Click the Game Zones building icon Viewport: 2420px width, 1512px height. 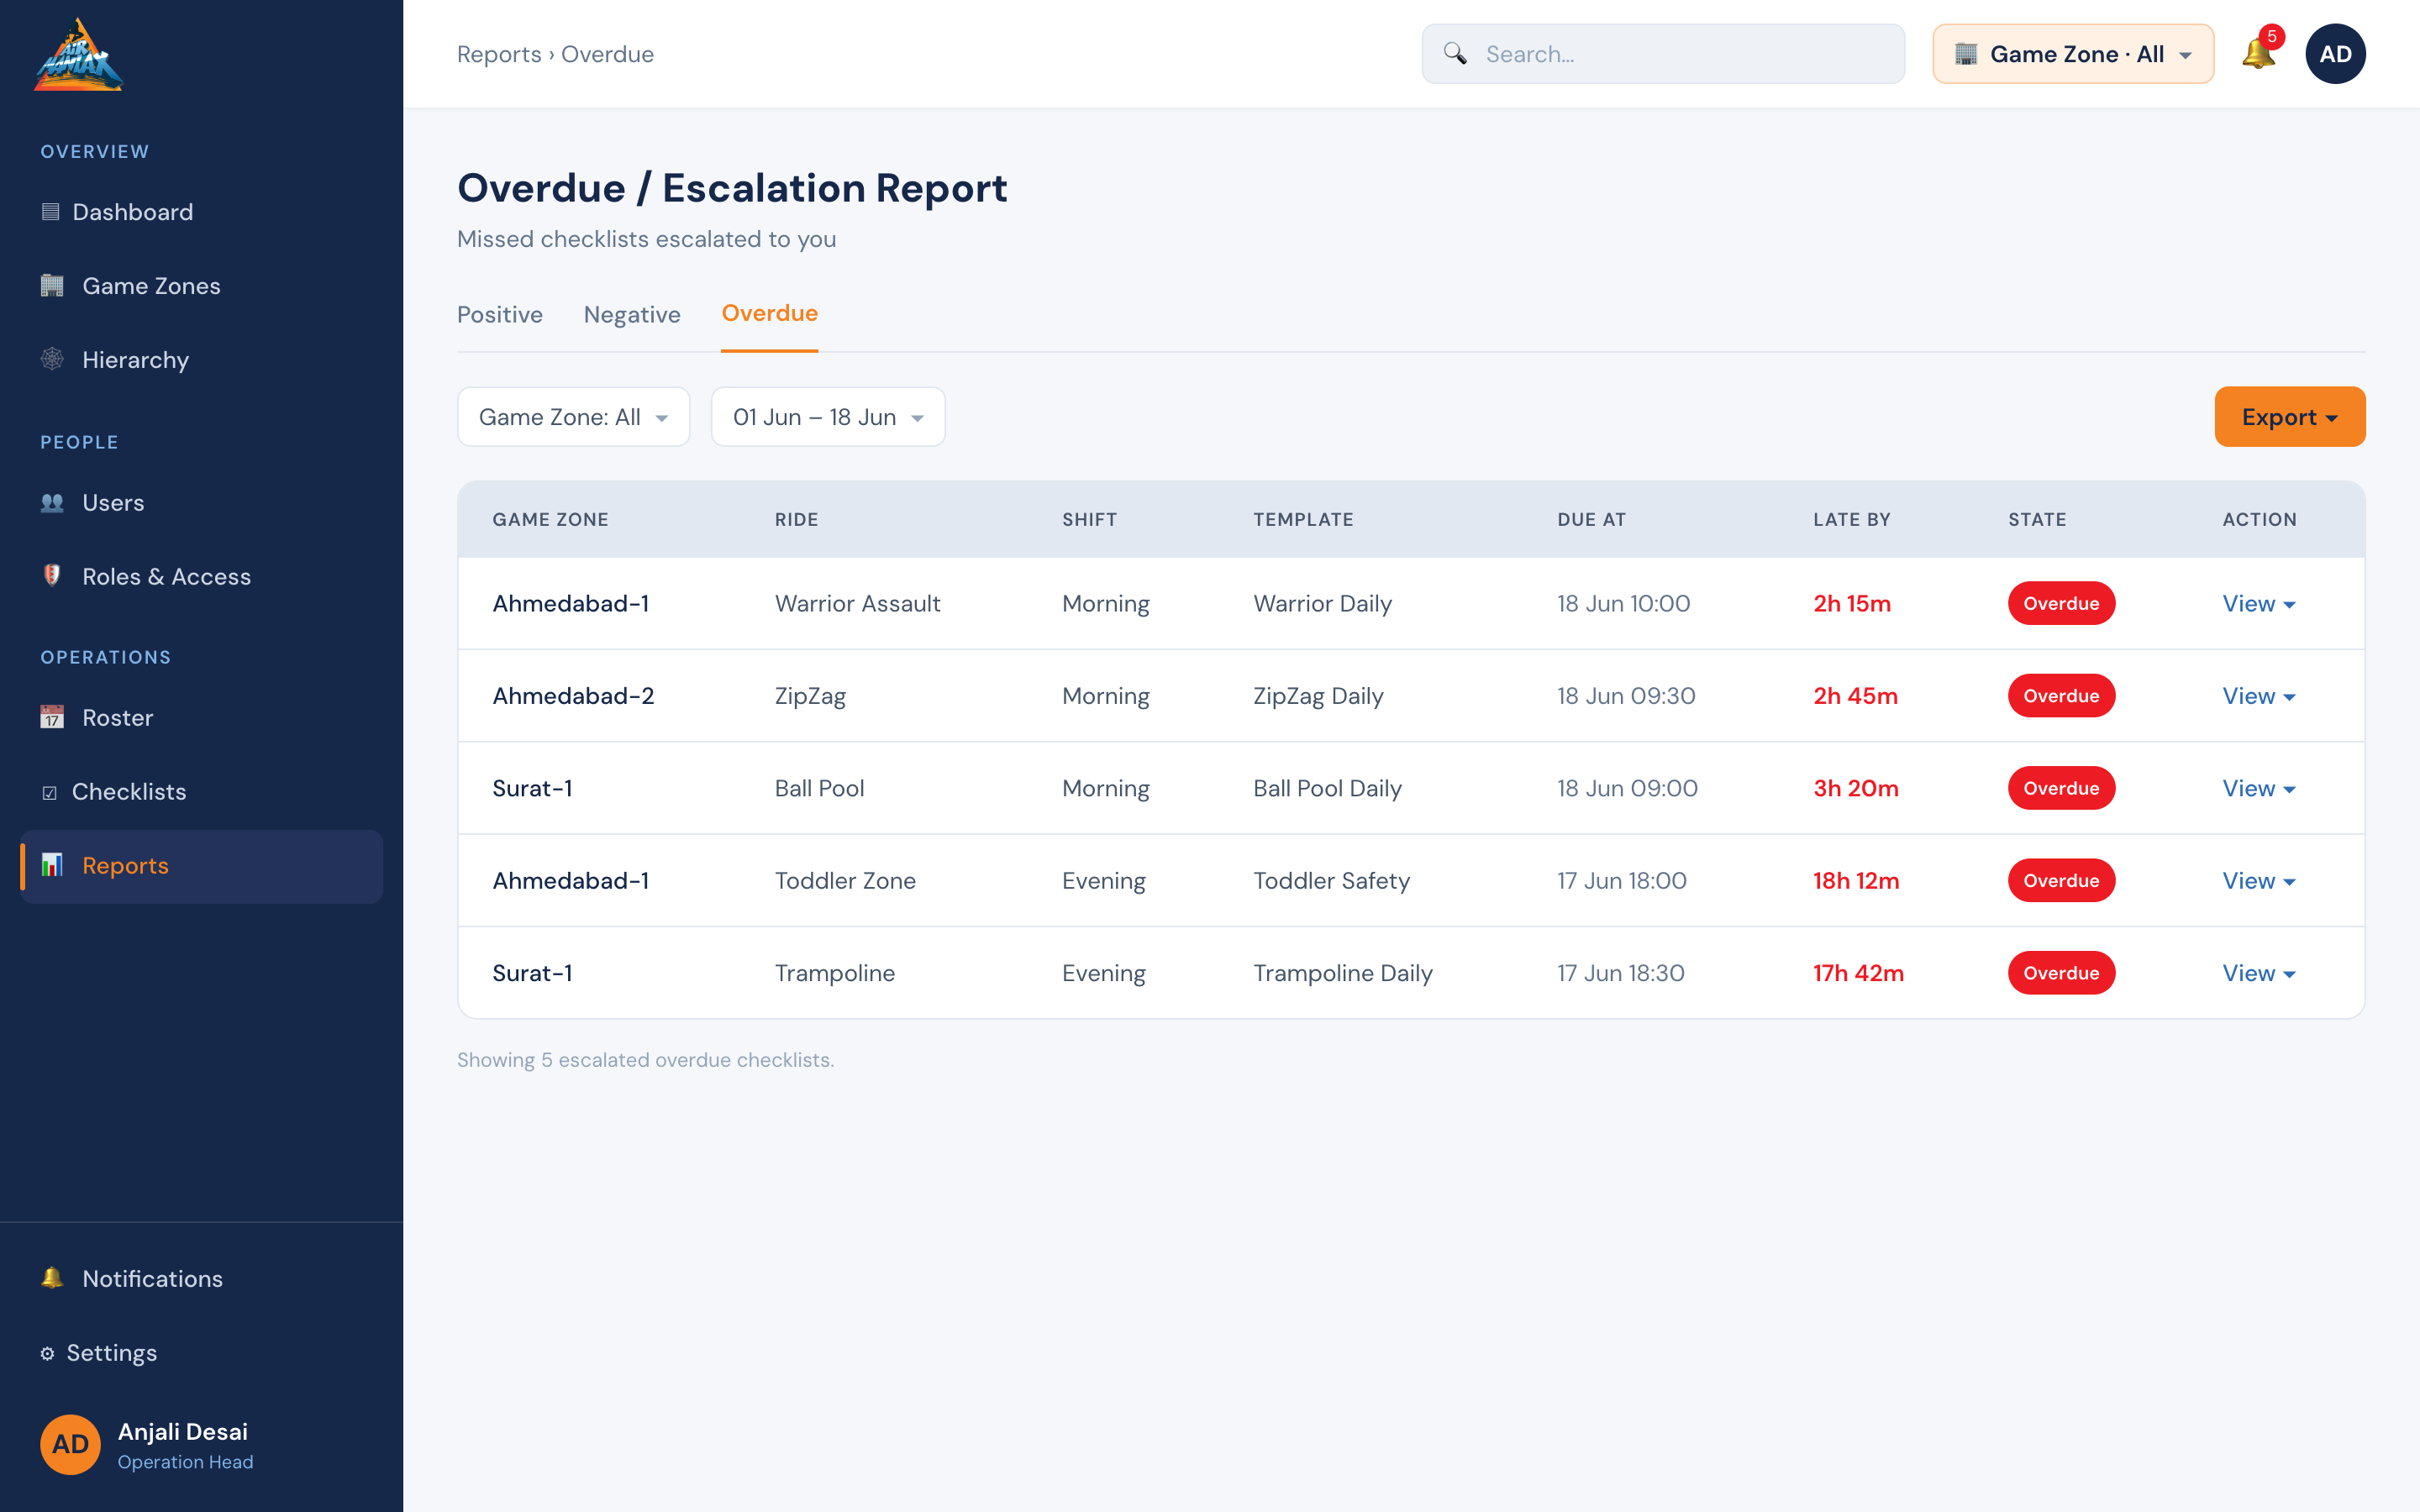click(52, 286)
